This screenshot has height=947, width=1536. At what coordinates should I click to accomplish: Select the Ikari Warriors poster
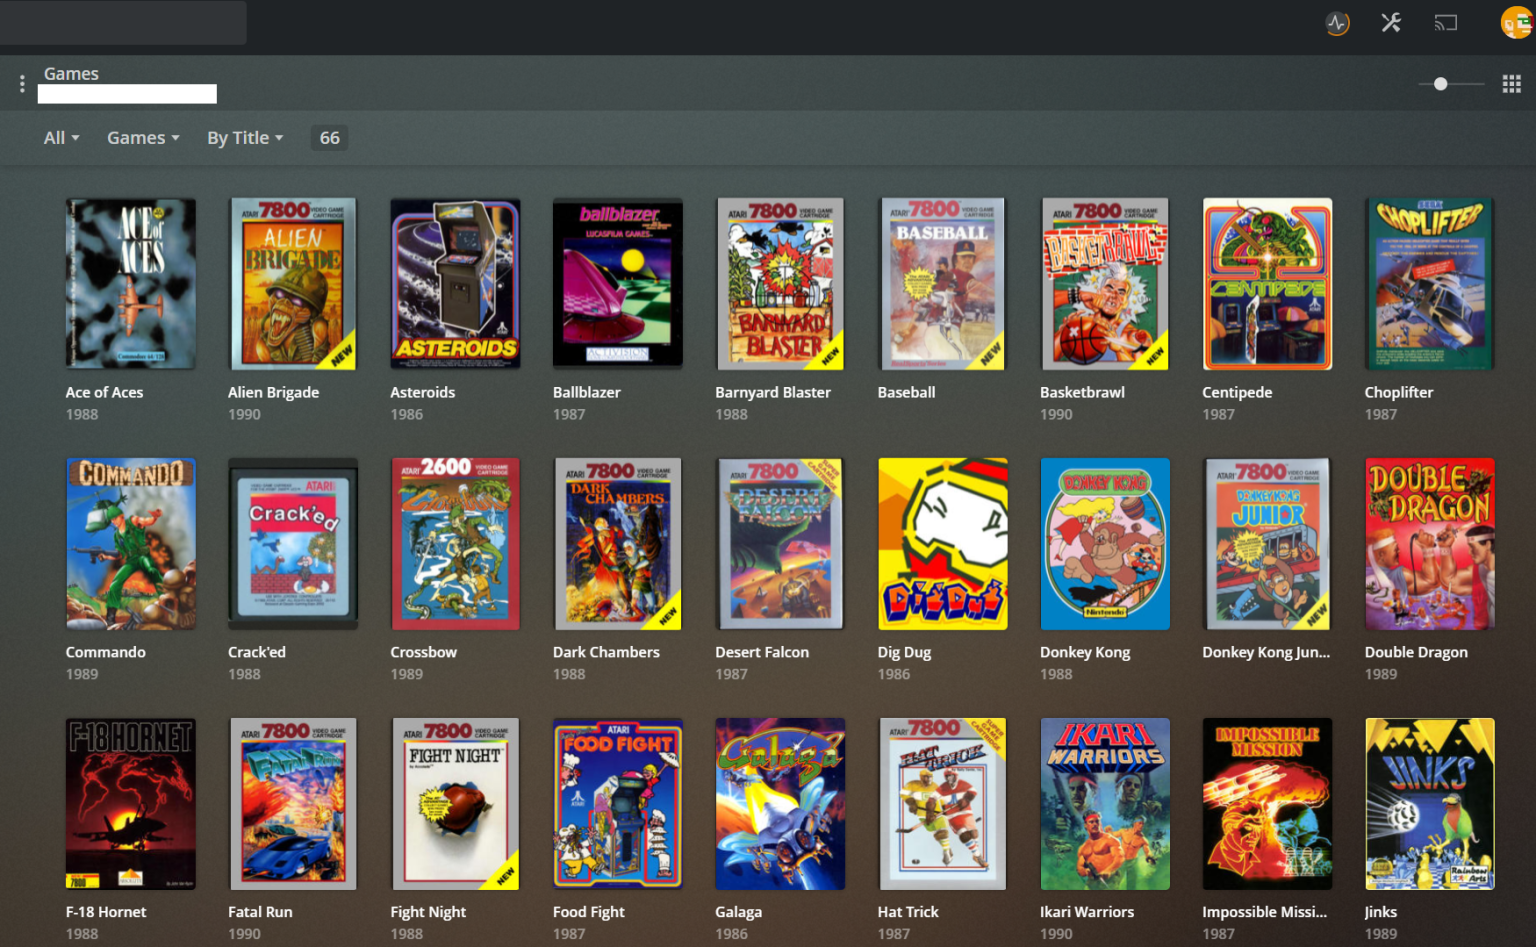coord(1104,803)
